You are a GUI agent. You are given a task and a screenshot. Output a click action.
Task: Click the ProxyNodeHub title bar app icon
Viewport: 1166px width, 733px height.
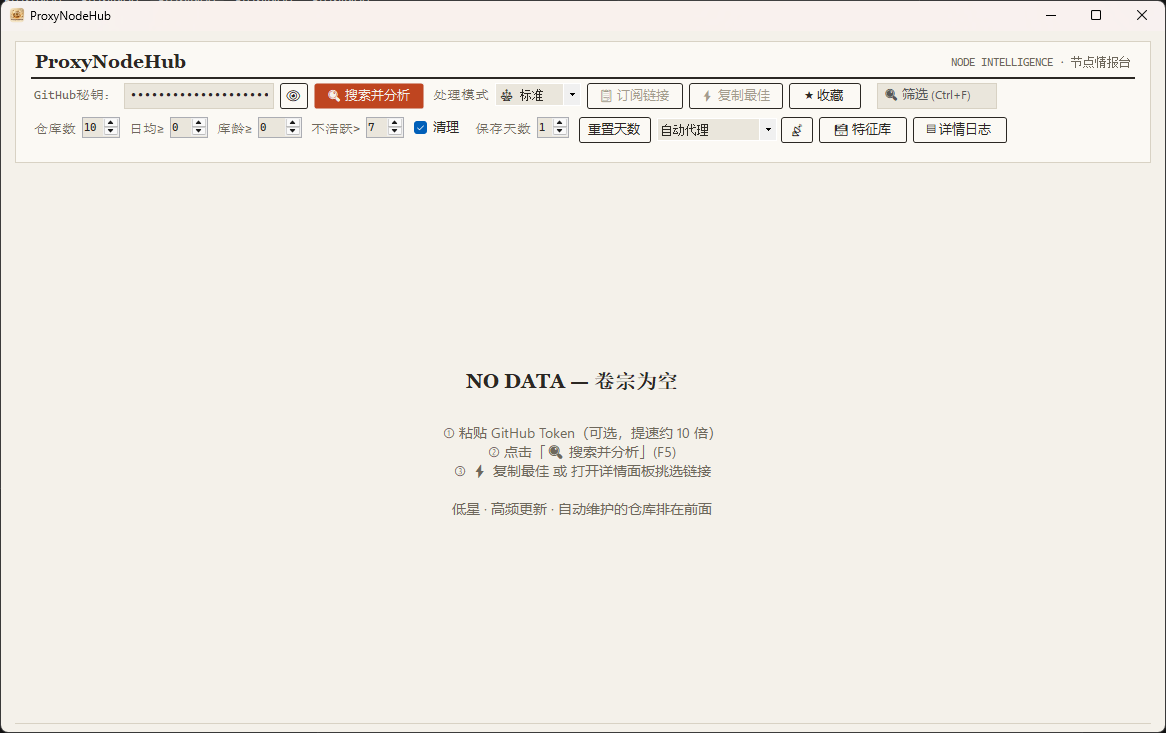click(x=16, y=15)
